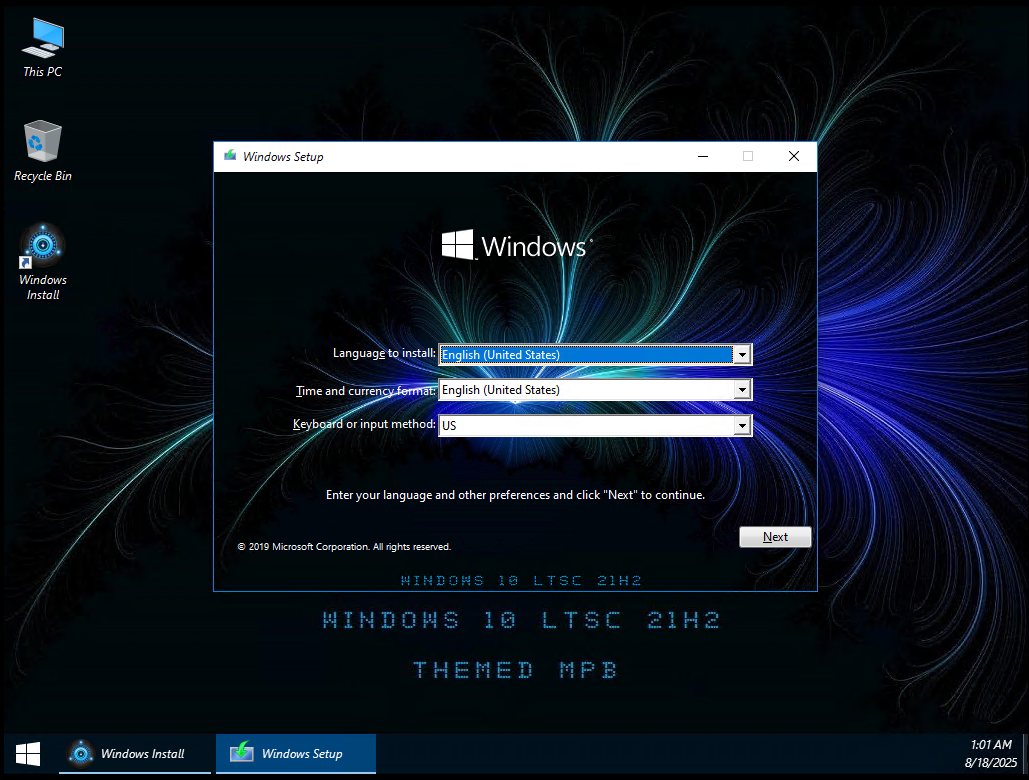The image size is (1029, 780).
Task: Select the Windows Install desktop shortcut
Action: click(x=43, y=262)
